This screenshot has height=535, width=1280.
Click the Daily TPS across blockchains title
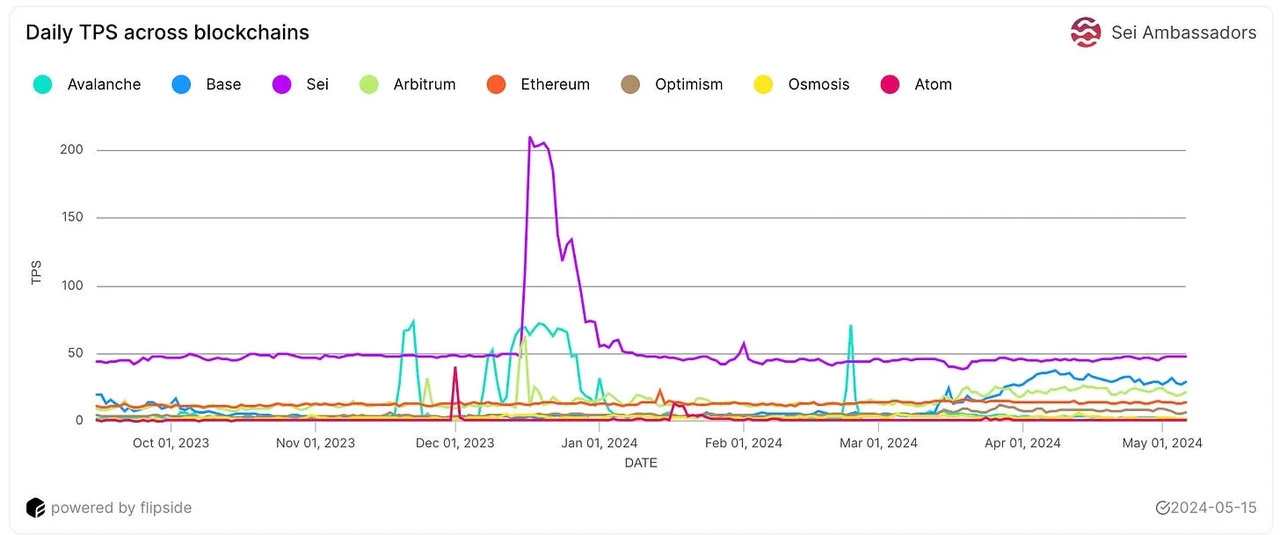(167, 32)
